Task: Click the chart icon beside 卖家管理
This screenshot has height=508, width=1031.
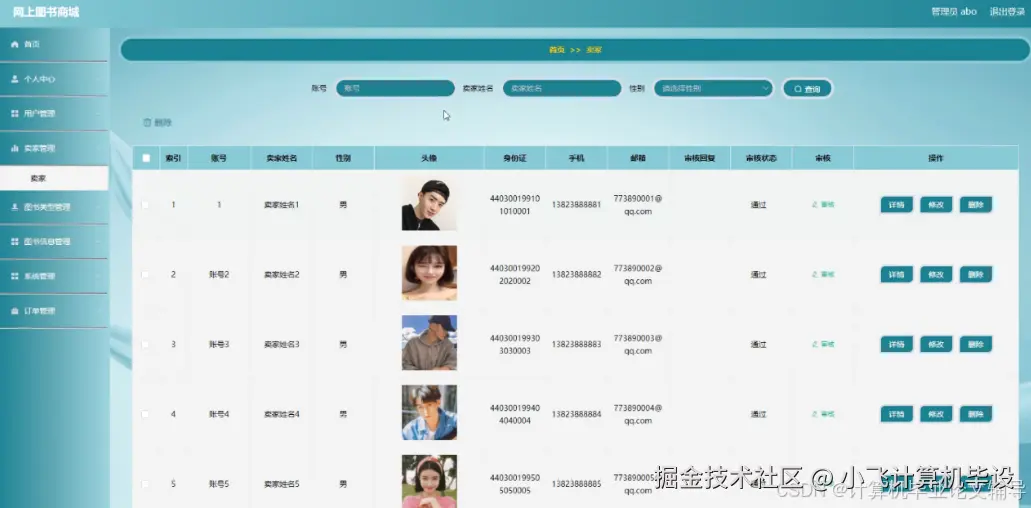Action: tap(14, 149)
